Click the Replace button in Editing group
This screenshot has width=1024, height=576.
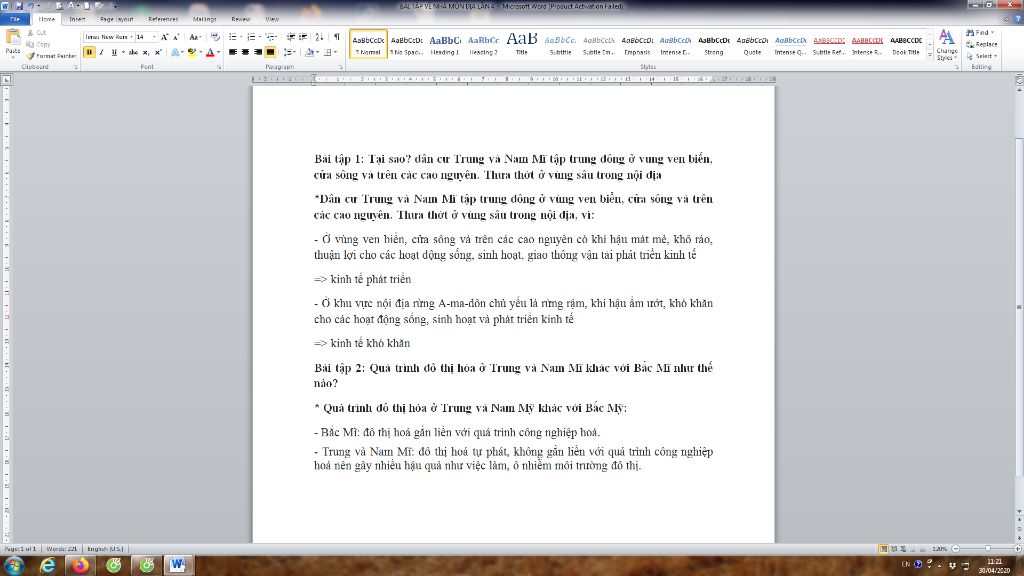tap(982, 44)
